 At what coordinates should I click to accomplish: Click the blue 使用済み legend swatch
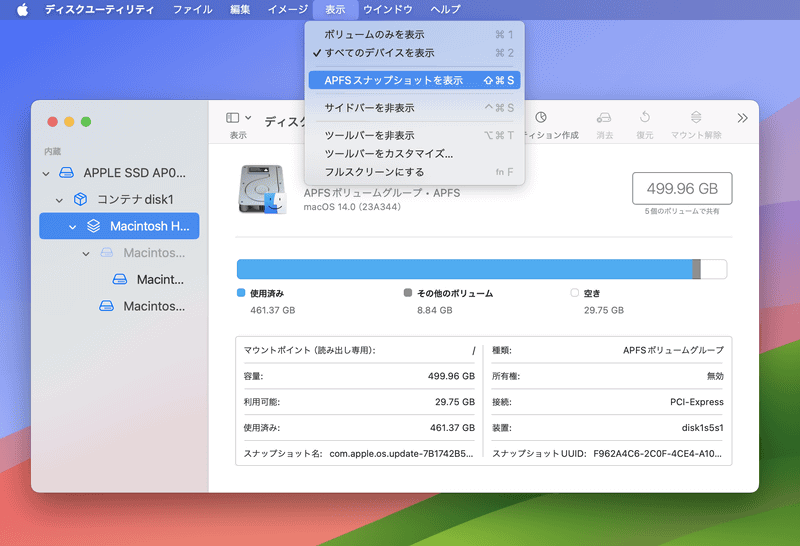[241, 292]
